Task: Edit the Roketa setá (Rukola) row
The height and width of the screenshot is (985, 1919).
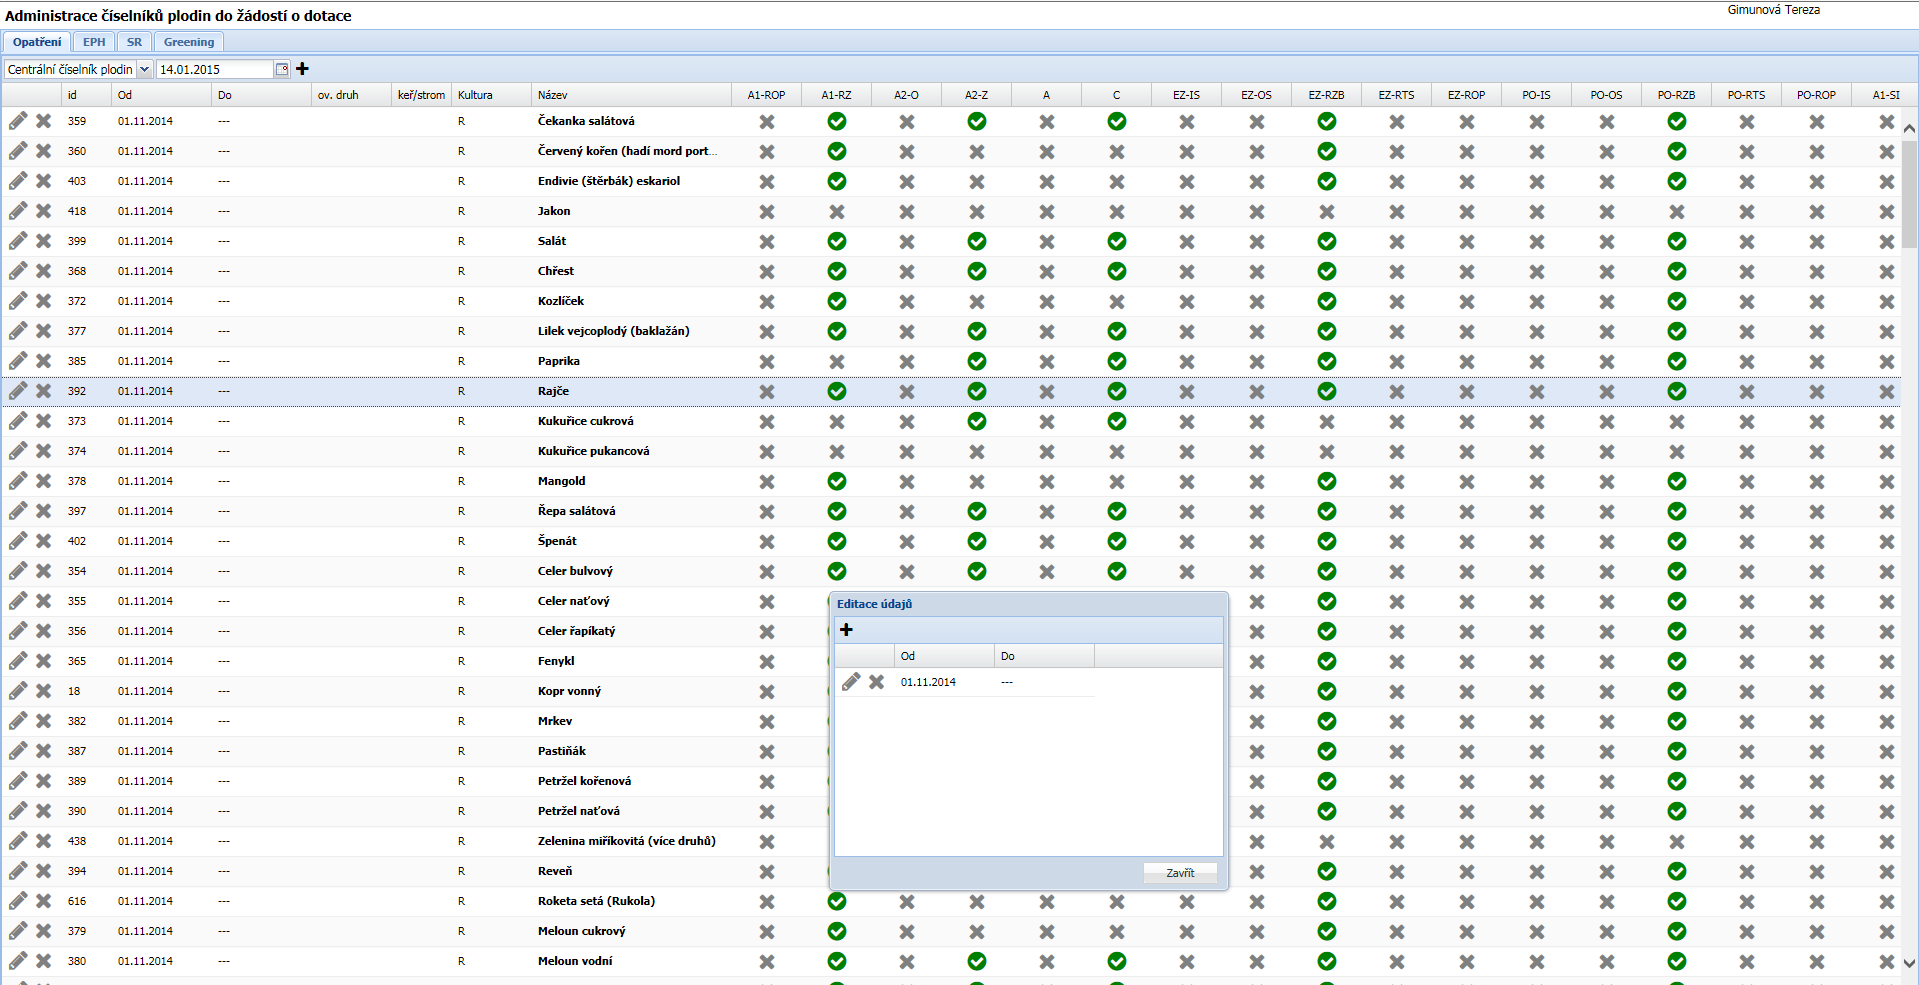Action: (x=18, y=901)
